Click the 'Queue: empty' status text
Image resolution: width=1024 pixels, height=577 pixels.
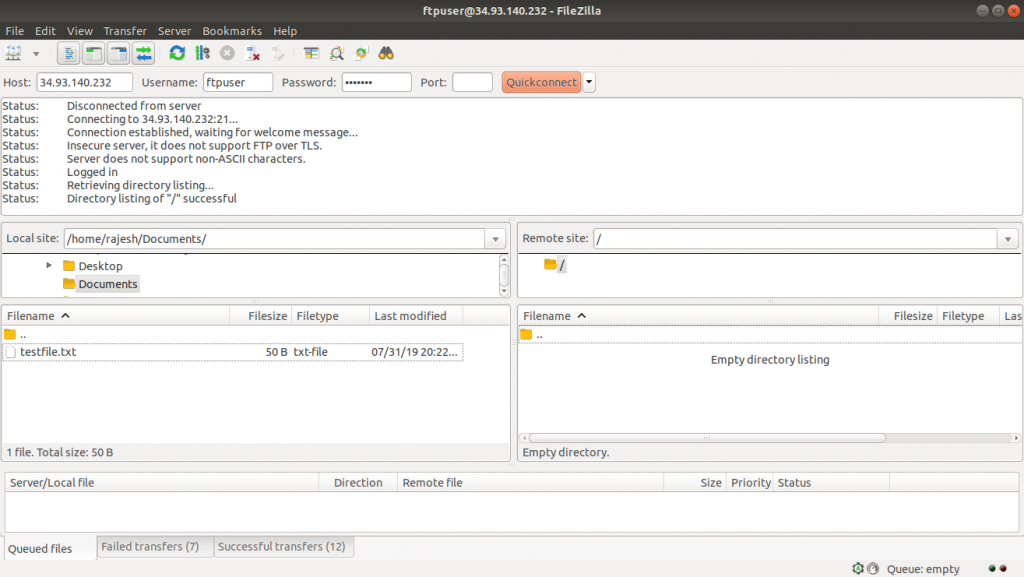tap(923, 569)
